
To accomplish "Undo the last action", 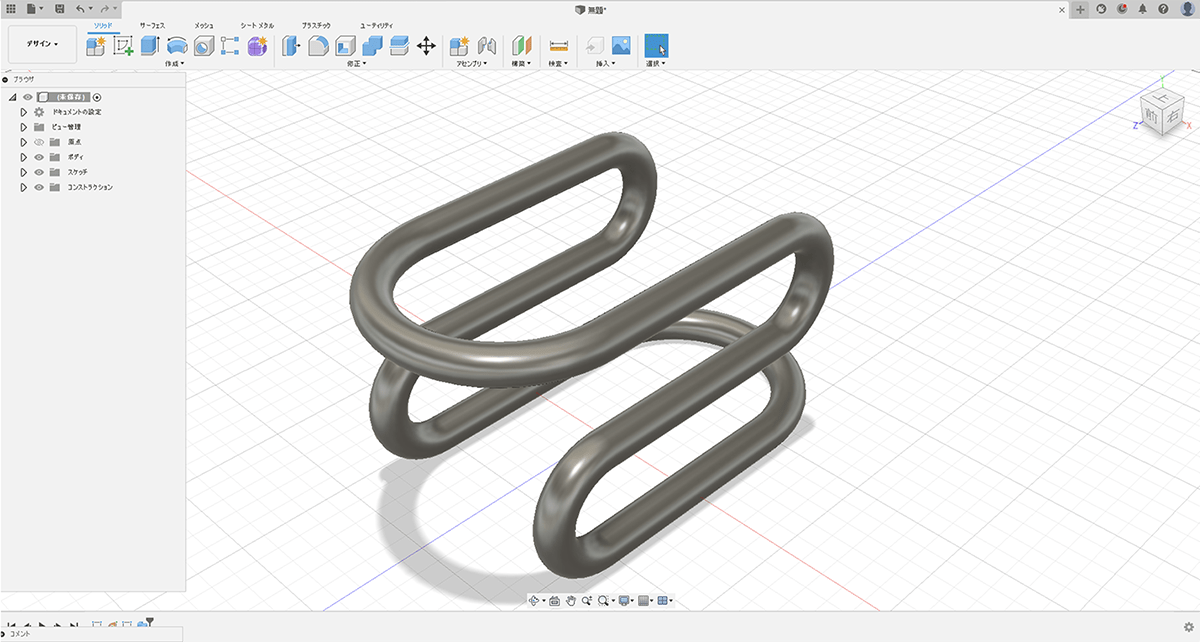I will [x=82, y=8].
